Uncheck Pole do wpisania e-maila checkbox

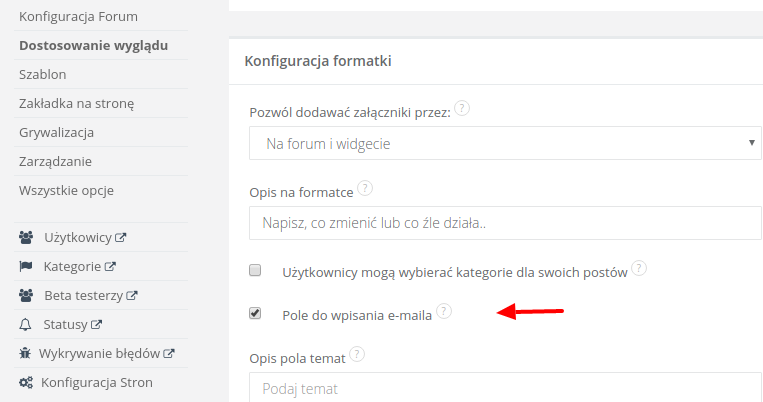(x=255, y=314)
